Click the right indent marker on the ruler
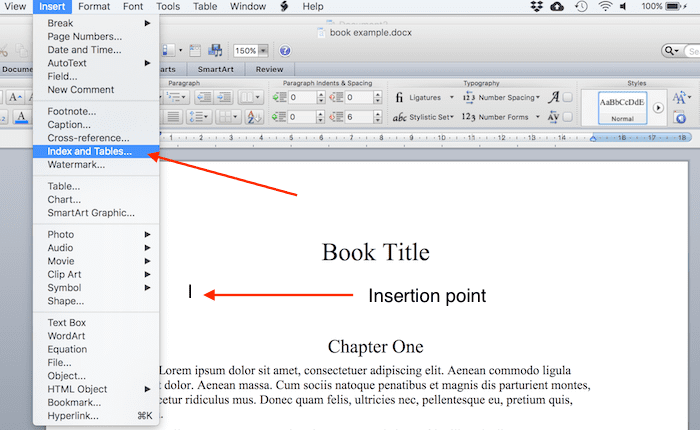This screenshot has width=700, height=430. tap(593, 138)
